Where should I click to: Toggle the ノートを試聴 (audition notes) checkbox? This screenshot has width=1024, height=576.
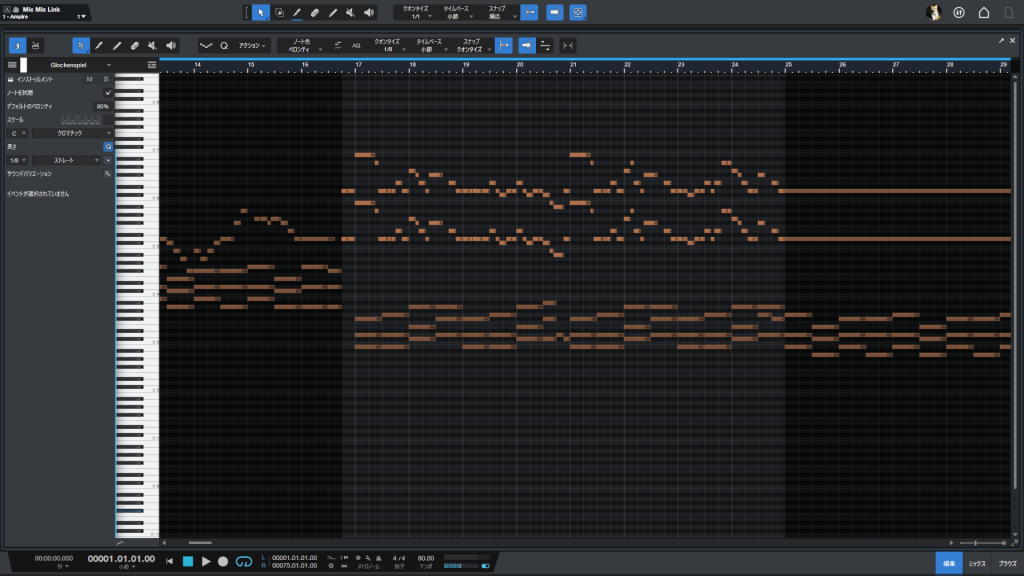[x=108, y=92]
